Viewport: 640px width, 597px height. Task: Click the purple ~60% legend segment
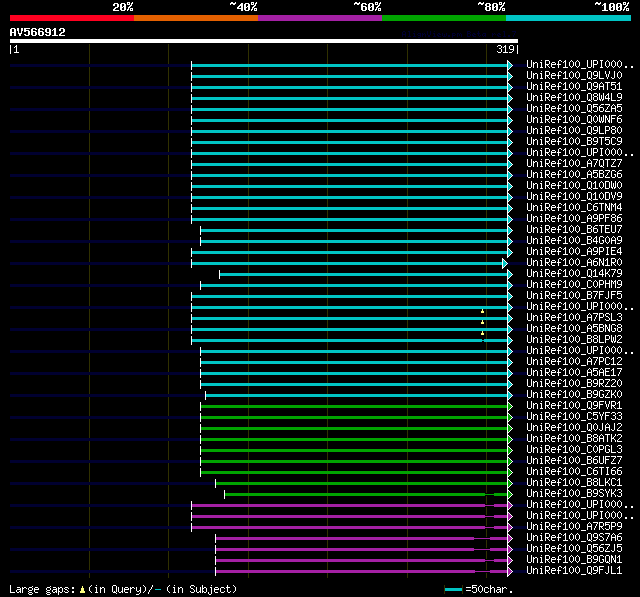319,17
